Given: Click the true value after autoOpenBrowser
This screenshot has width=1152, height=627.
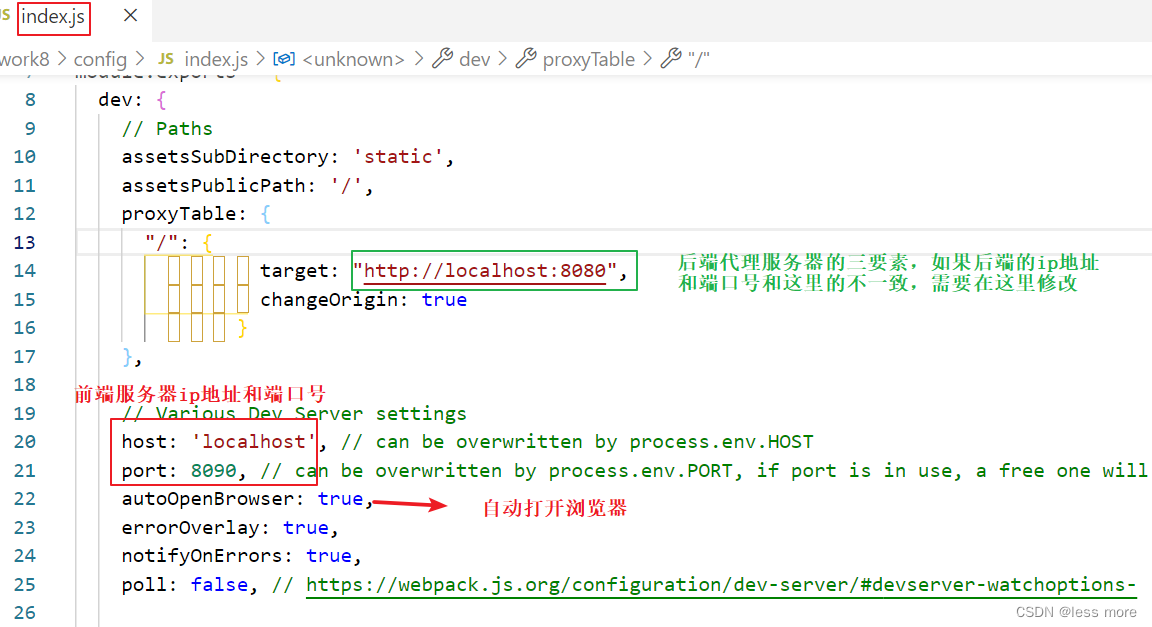Looking at the screenshot, I should click(340, 499).
